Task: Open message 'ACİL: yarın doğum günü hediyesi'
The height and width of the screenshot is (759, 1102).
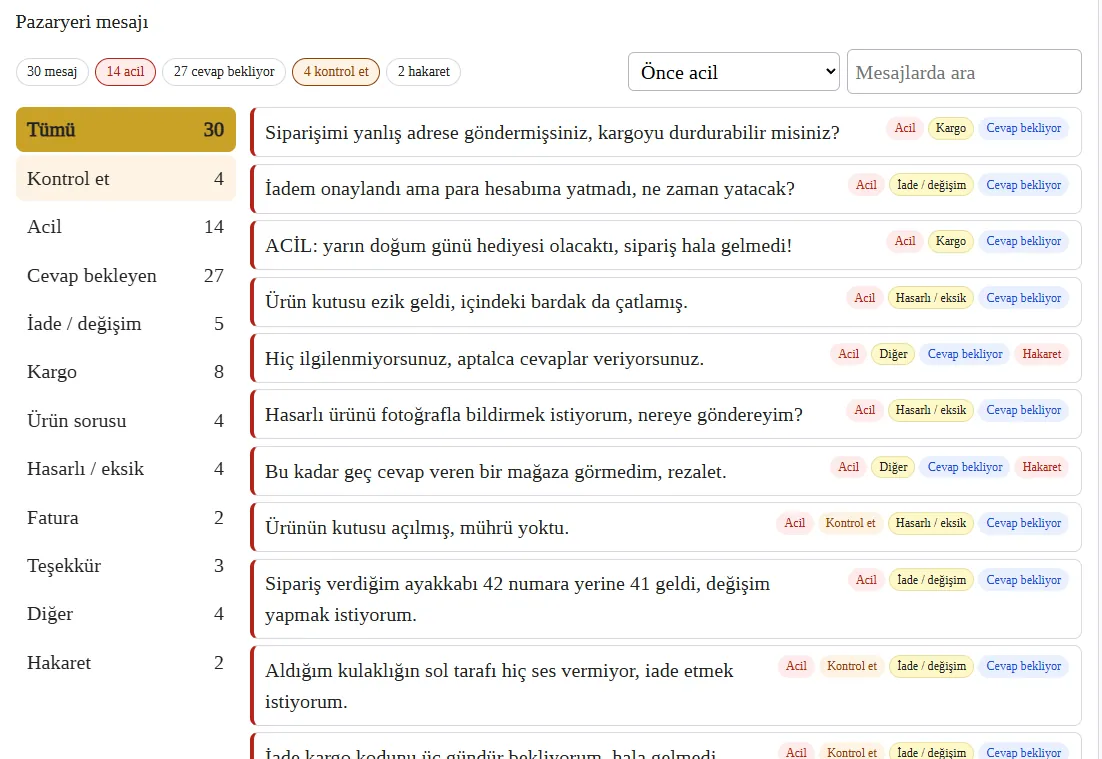Action: tap(666, 245)
